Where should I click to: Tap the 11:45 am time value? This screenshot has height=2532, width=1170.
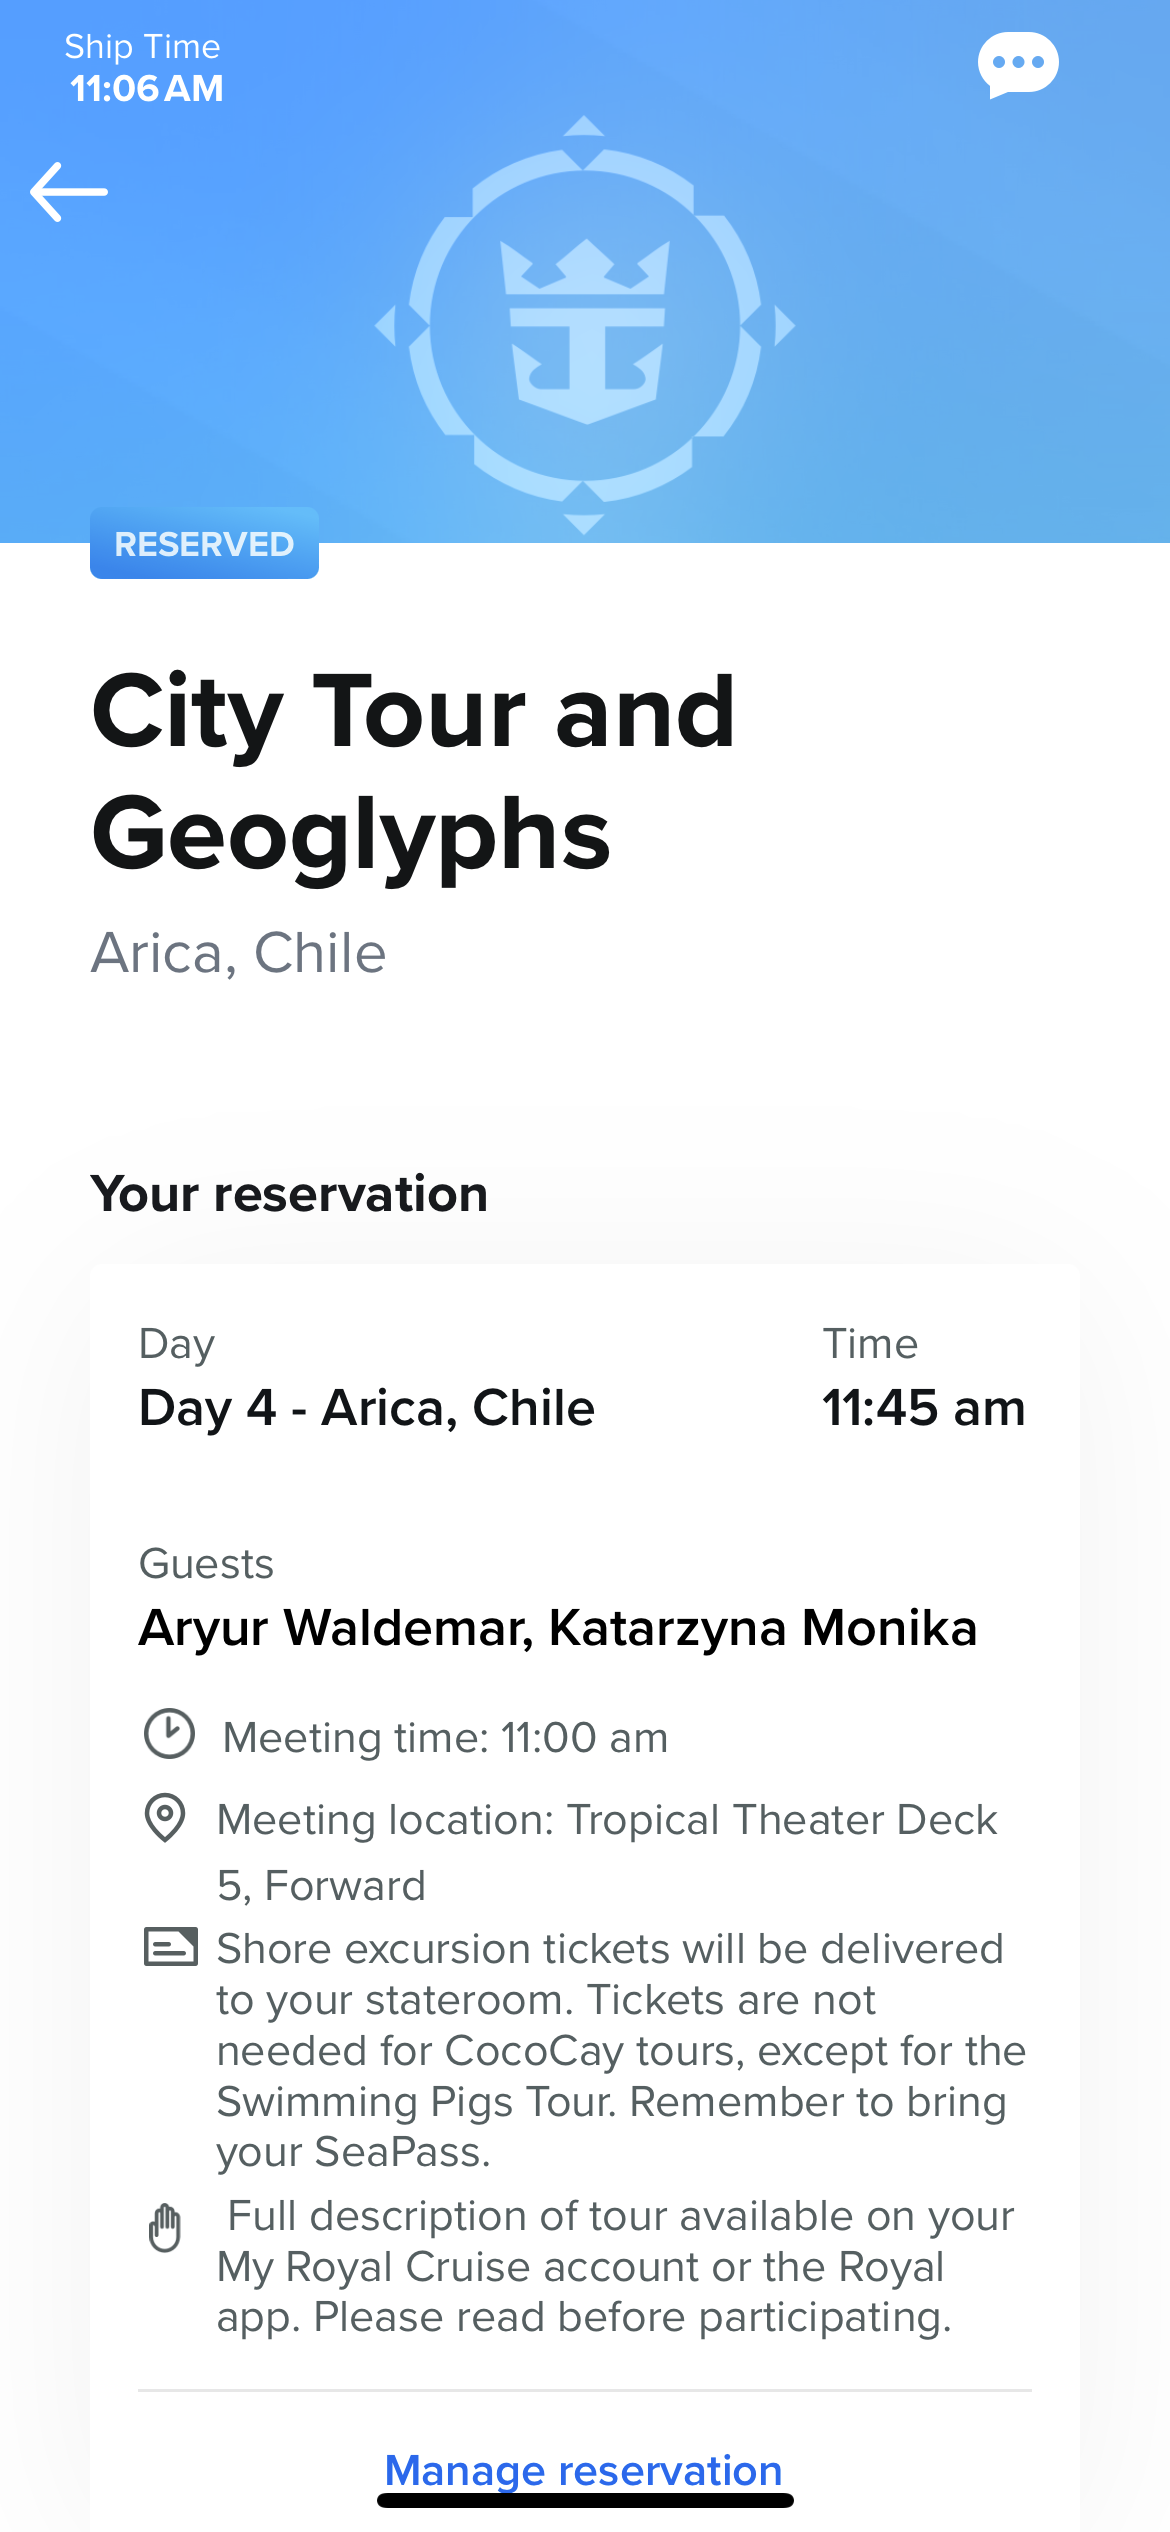(923, 1408)
